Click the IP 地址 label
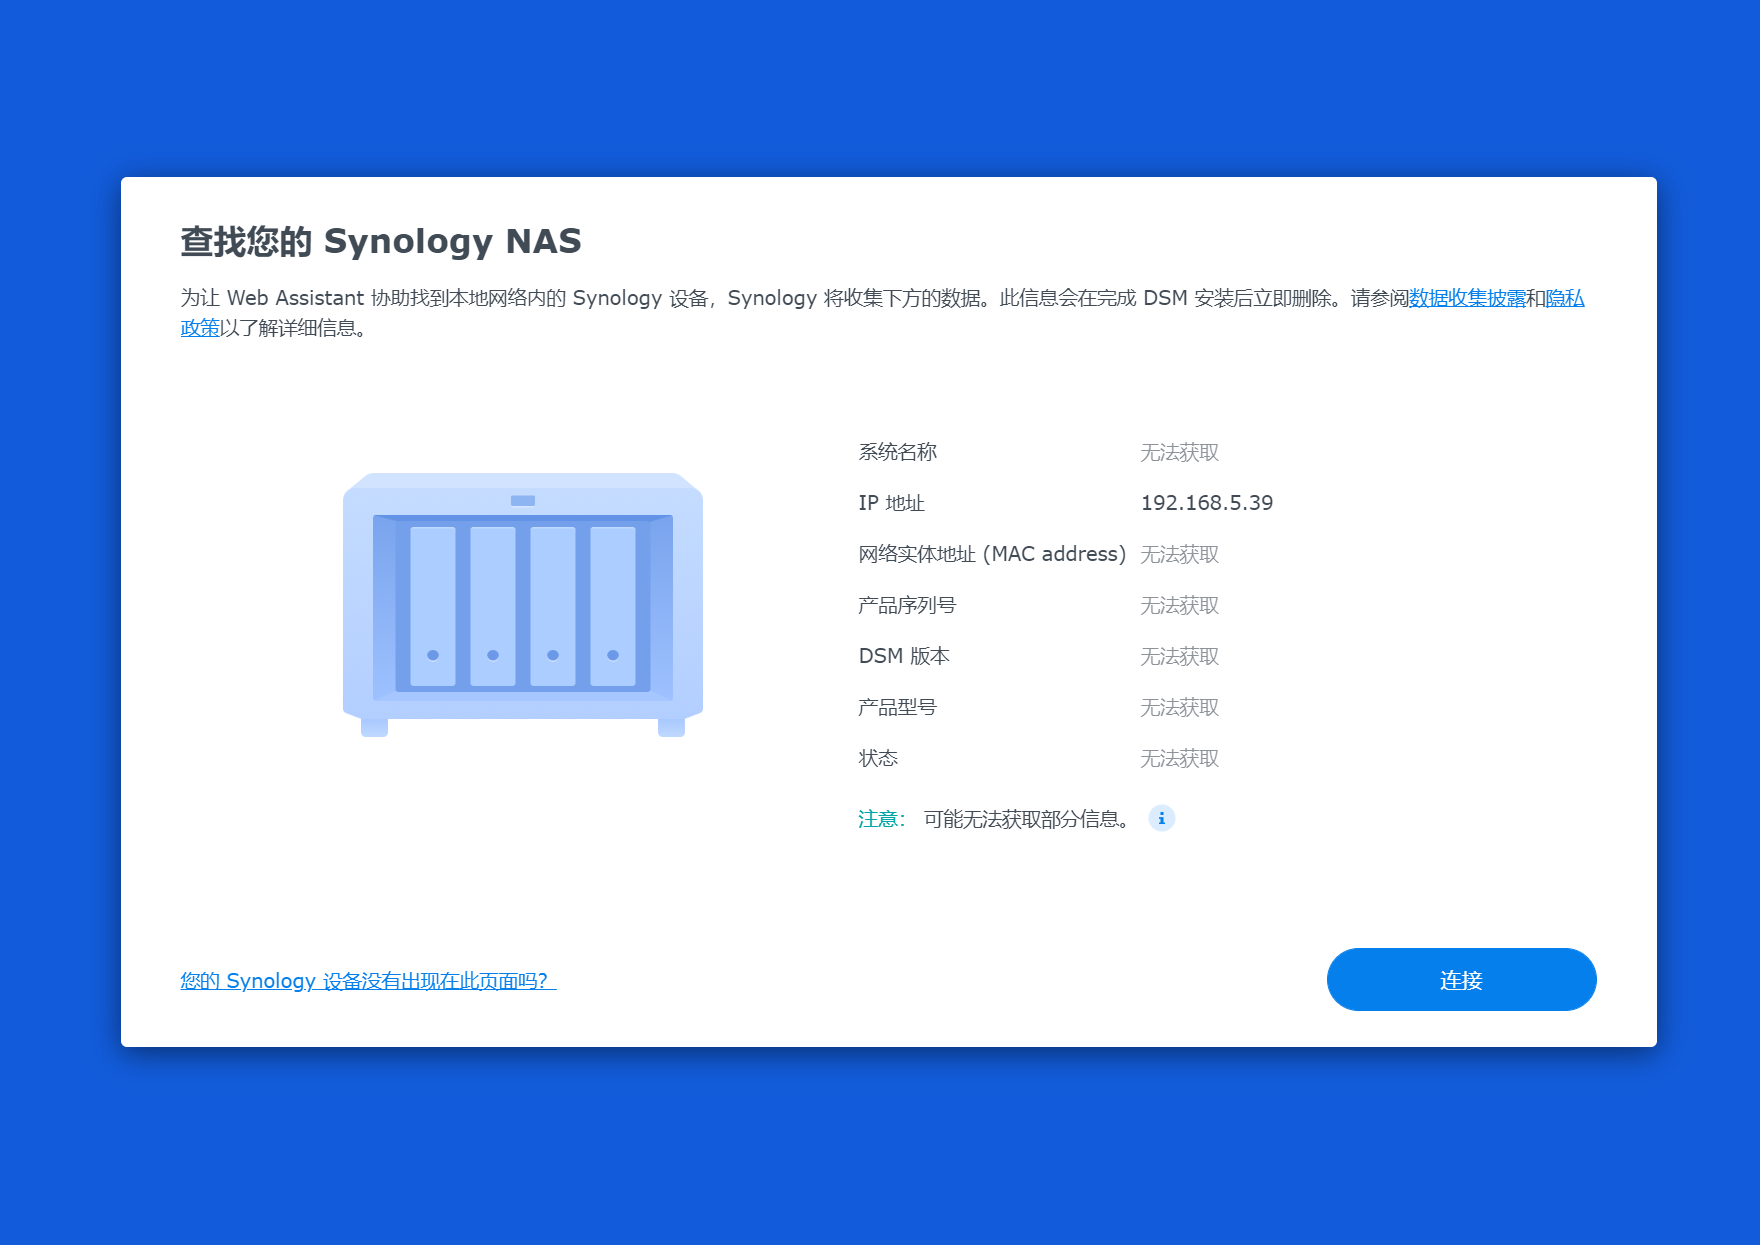This screenshot has height=1245, width=1760. point(891,503)
